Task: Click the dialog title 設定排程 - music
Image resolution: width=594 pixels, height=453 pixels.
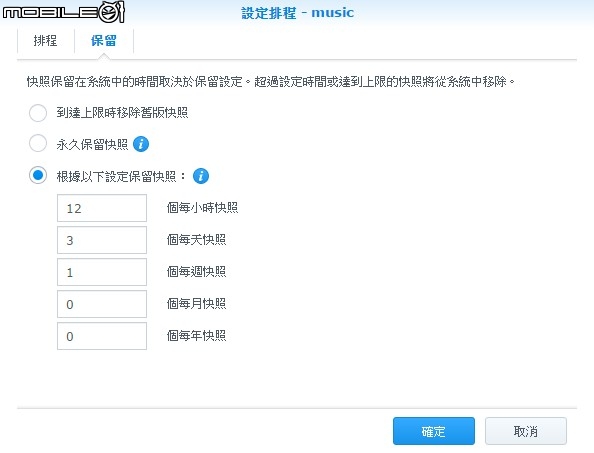Action: (297, 13)
